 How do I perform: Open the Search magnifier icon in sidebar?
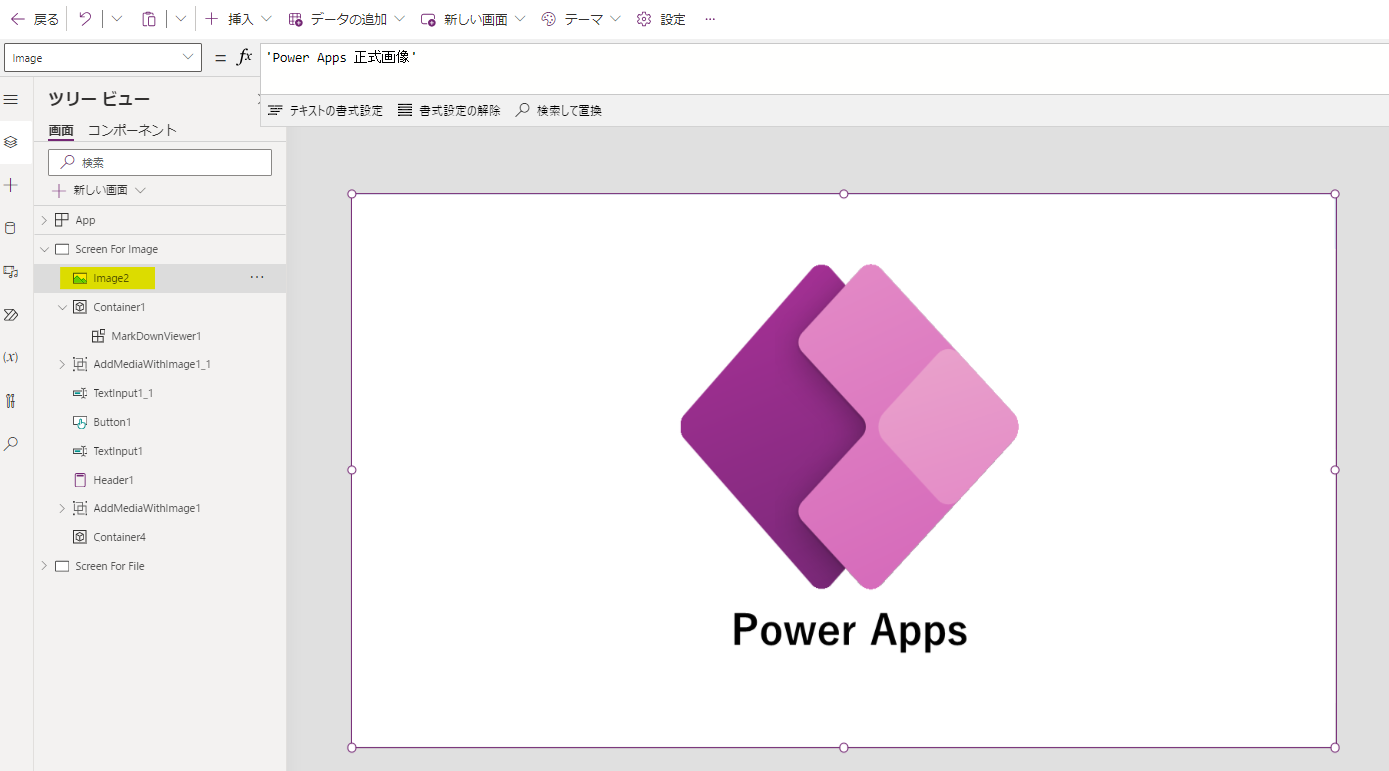(x=11, y=443)
